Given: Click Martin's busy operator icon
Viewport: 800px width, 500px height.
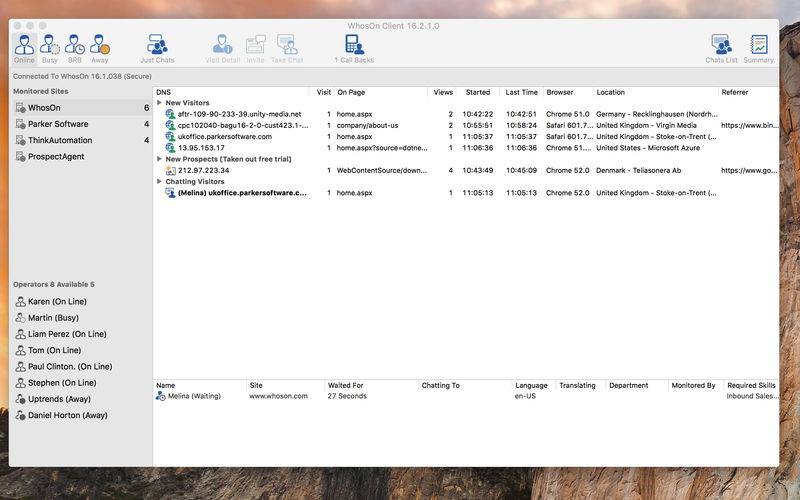Looking at the screenshot, I should coord(20,318).
